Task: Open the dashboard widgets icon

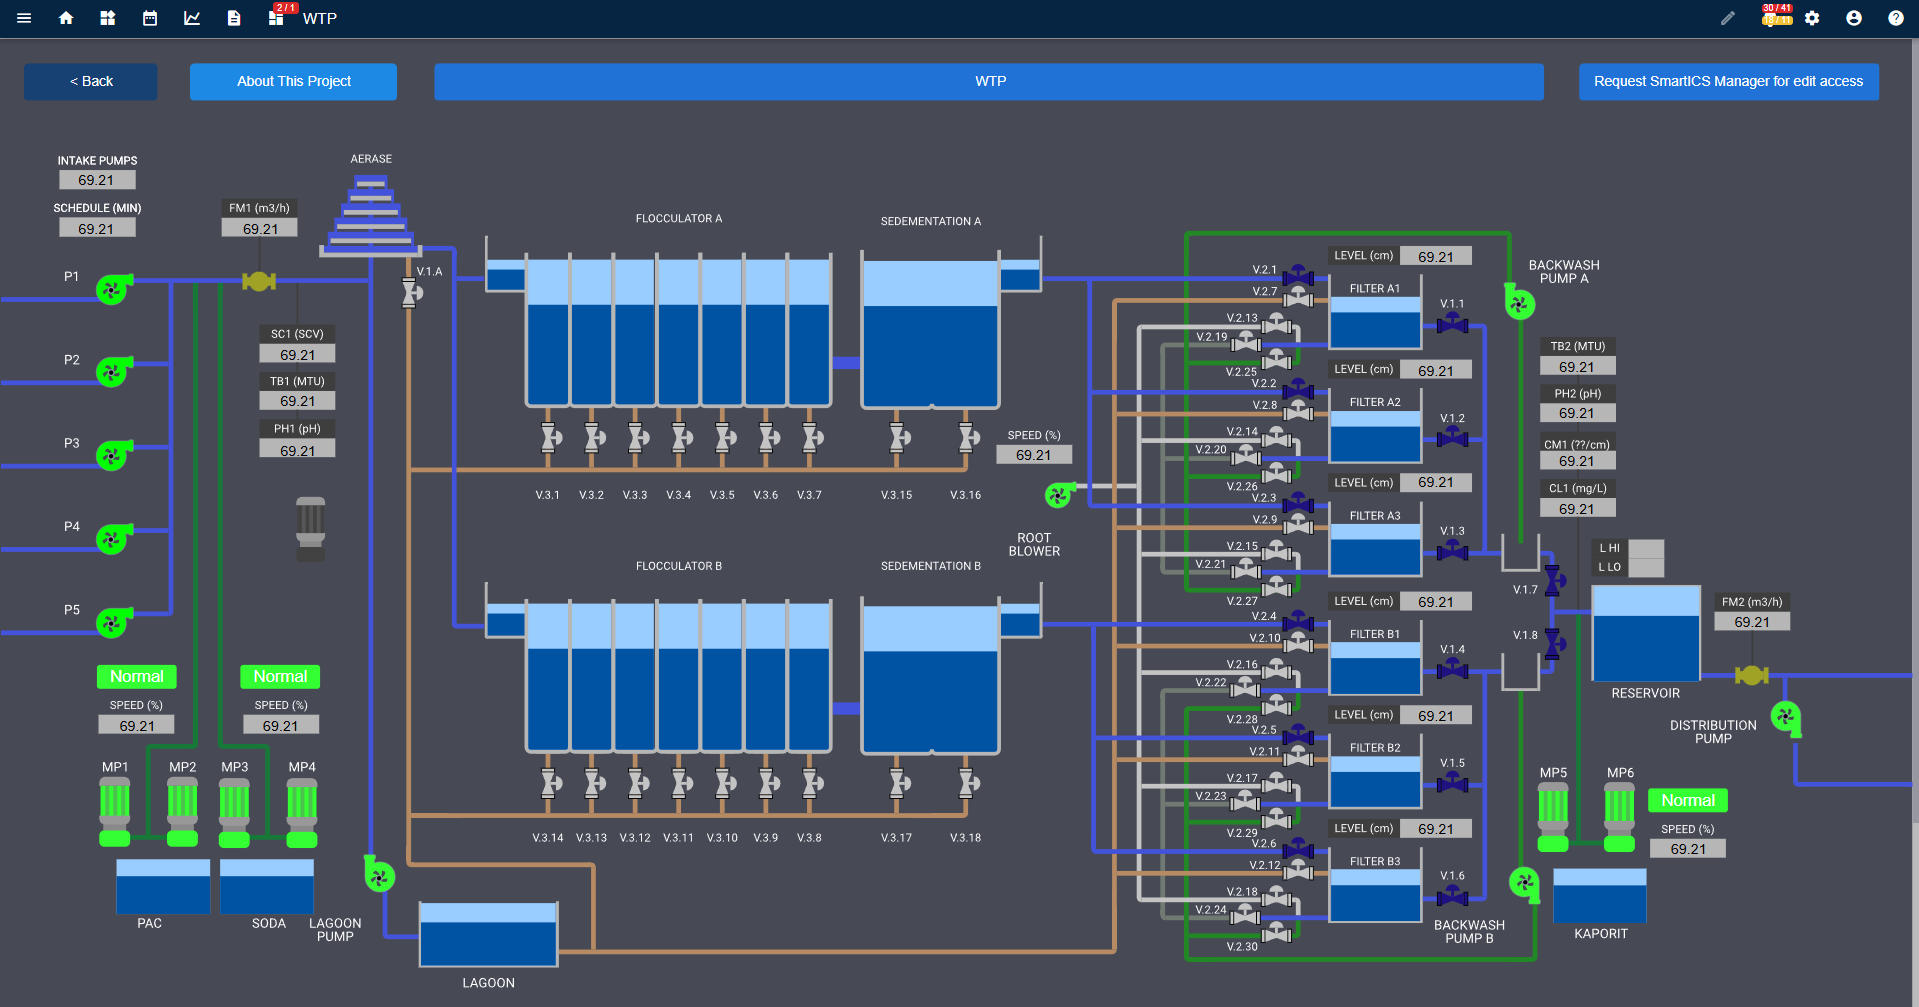Action: click(x=108, y=18)
